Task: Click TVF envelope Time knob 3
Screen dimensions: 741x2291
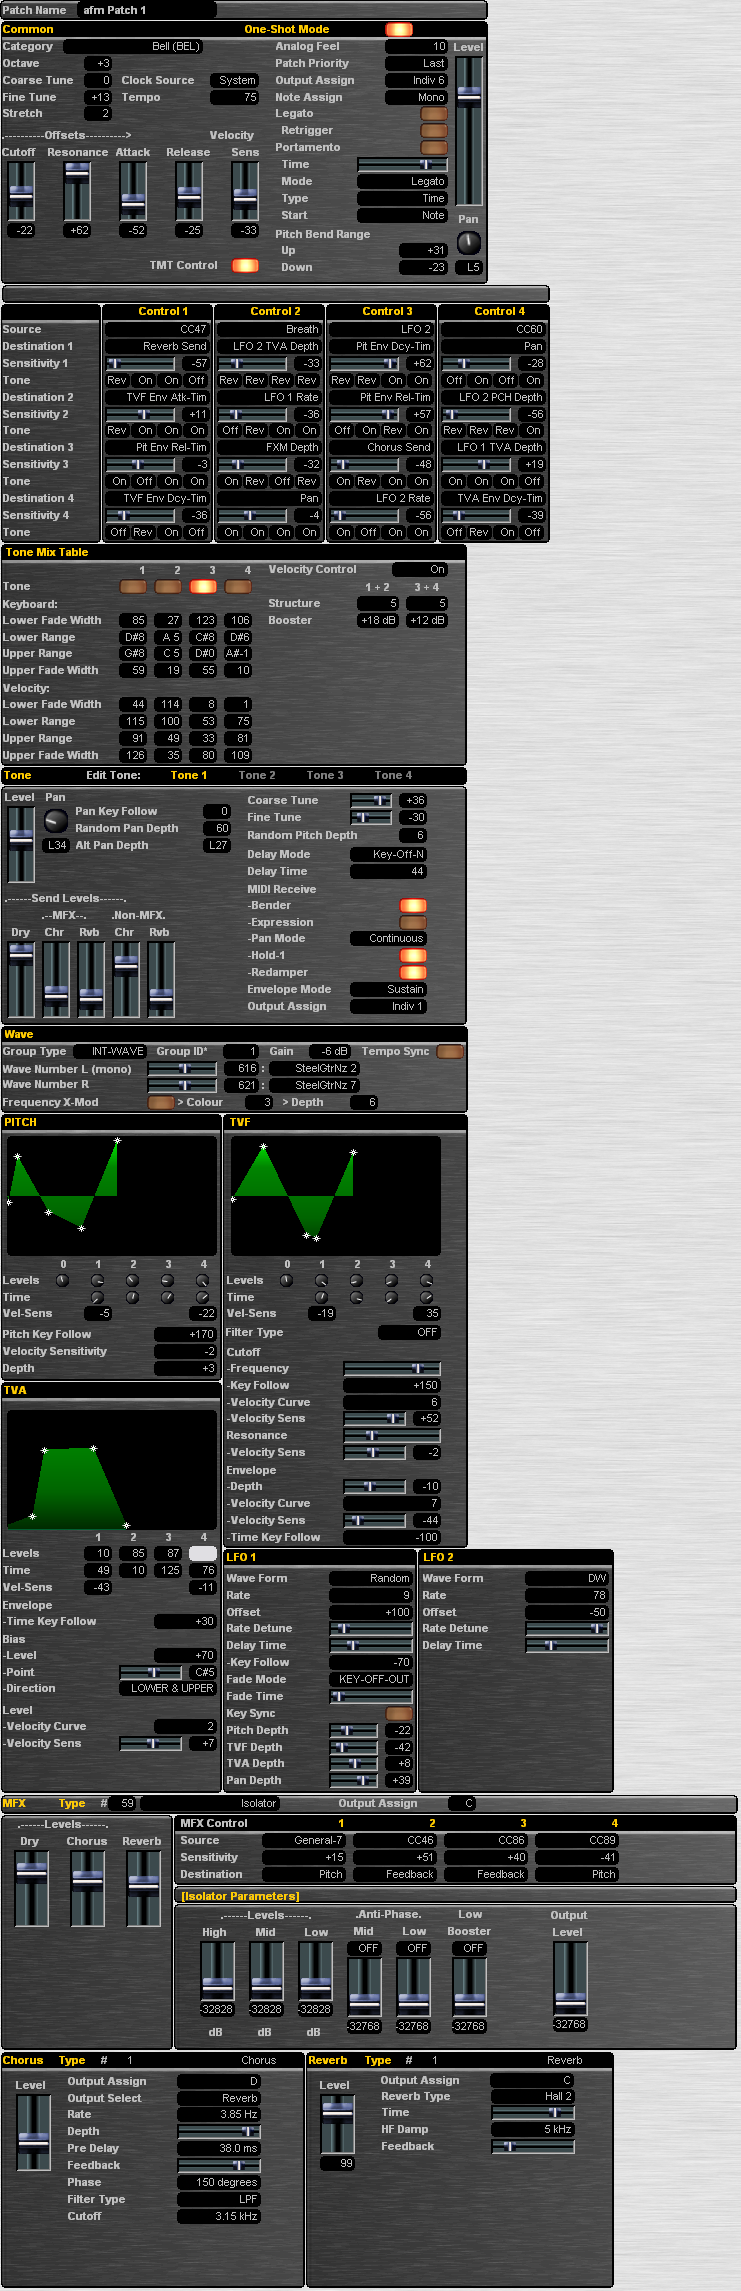Action: (x=392, y=1297)
